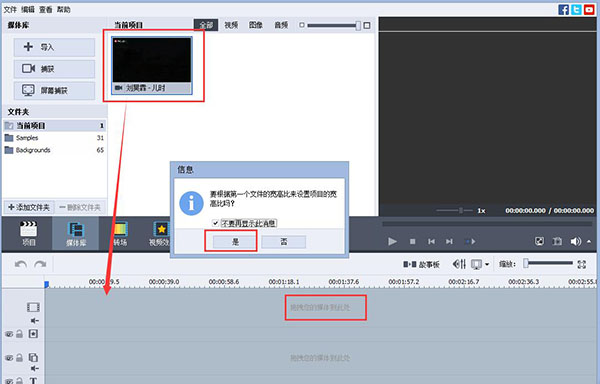Select the 图像 filter tab
The image size is (600, 384).
point(256,25)
